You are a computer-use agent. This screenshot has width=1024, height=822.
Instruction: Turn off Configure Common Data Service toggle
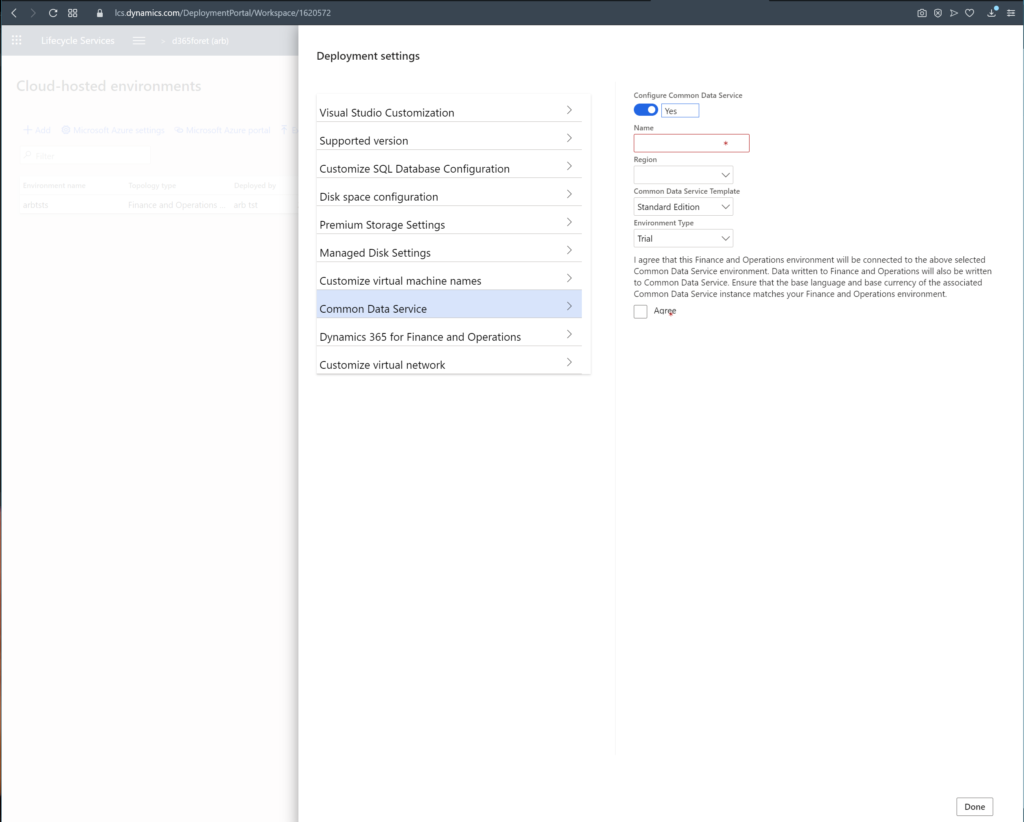coord(646,110)
